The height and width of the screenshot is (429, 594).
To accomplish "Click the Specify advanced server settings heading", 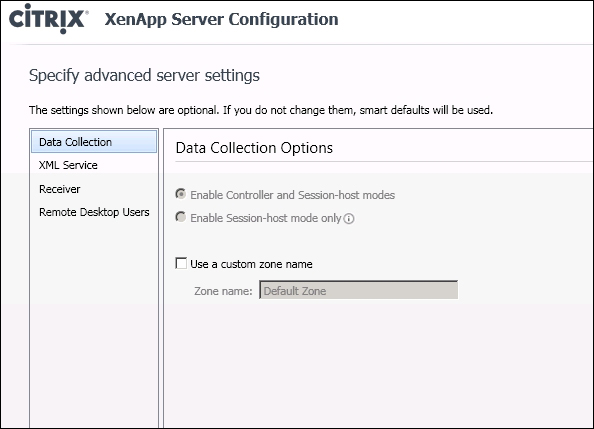I will pos(144,75).
